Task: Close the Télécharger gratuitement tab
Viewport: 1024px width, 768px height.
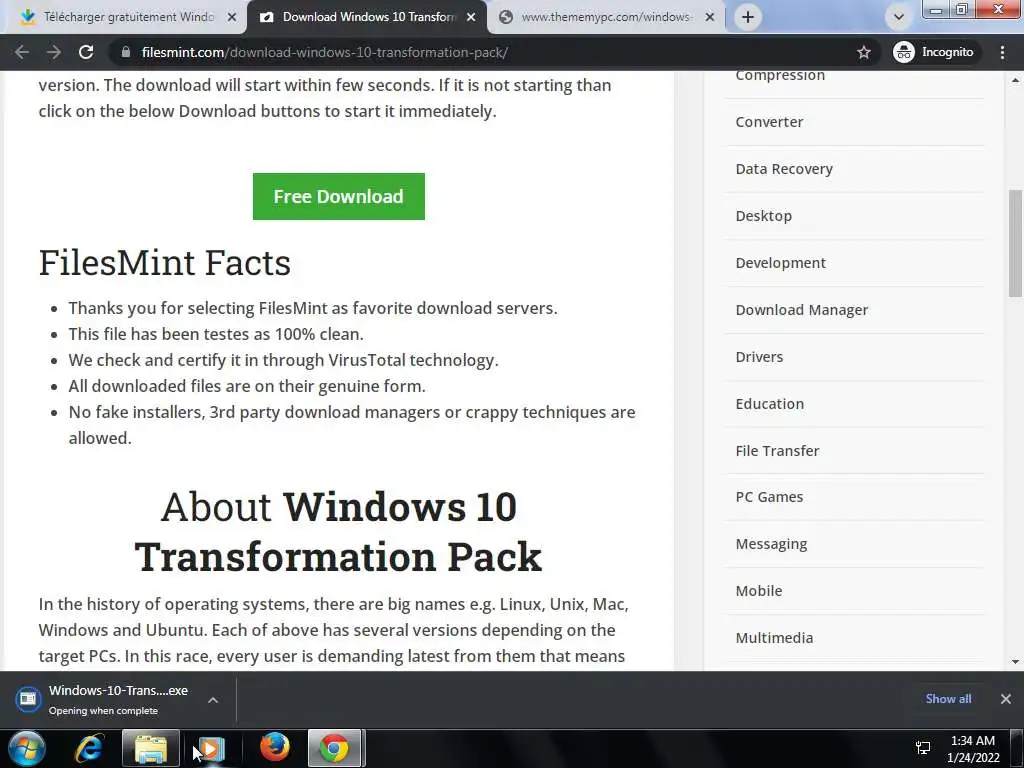Action: pos(232,17)
